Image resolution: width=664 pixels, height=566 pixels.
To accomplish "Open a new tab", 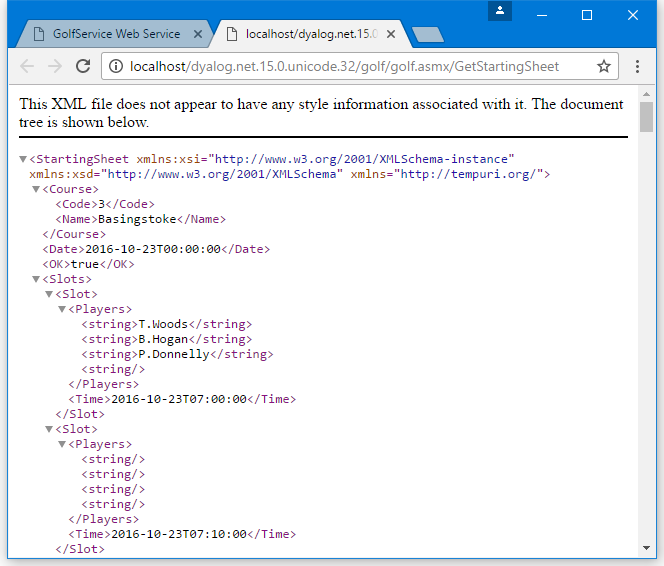I will coord(428,35).
